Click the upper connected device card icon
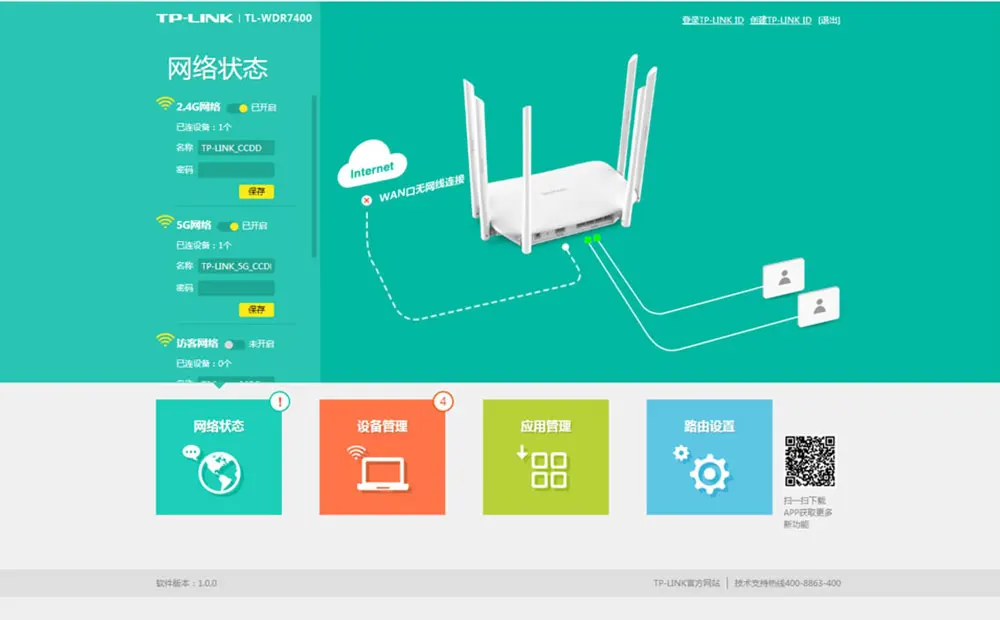 pyautogui.click(x=784, y=278)
